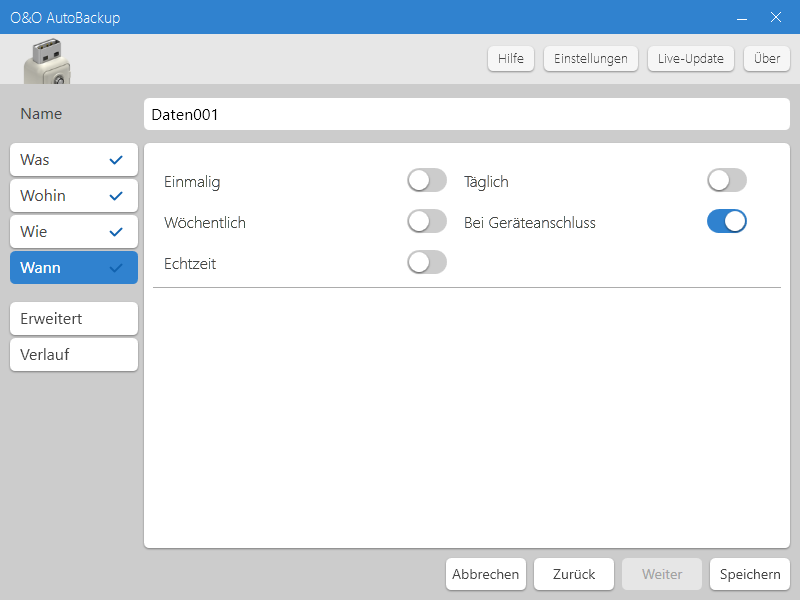Image resolution: width=800 pixels, height=600 pixels.
Task: Disable the Bei Geräteanschluss switch
Action: point(727,221)
